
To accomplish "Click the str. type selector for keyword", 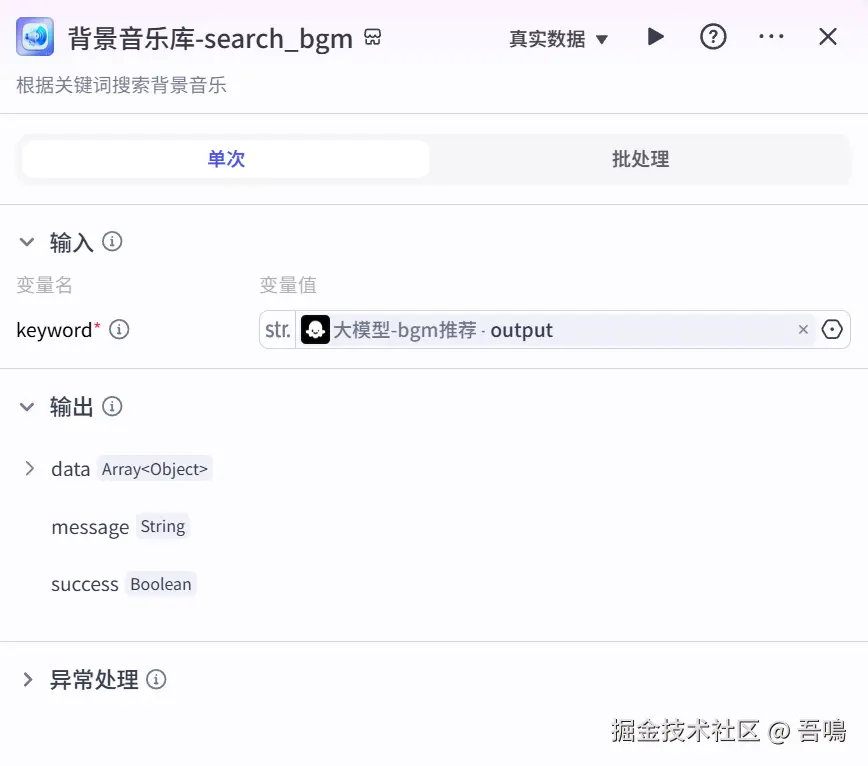I will pyautogui.click(x=278, y=330).
